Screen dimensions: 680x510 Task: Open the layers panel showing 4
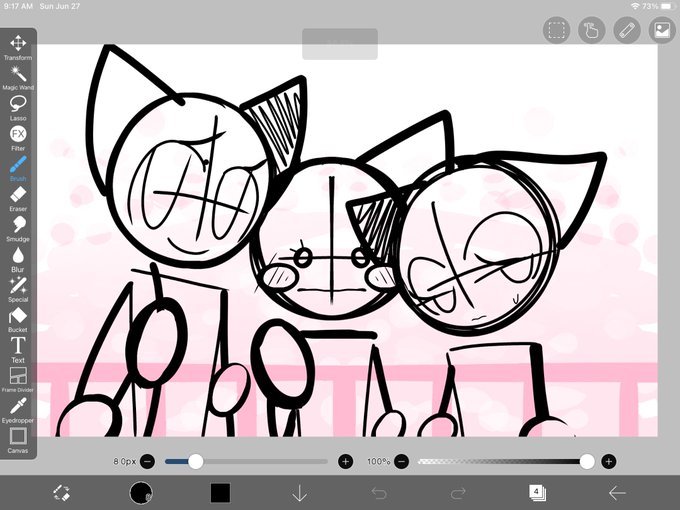[x=537, y=493]
